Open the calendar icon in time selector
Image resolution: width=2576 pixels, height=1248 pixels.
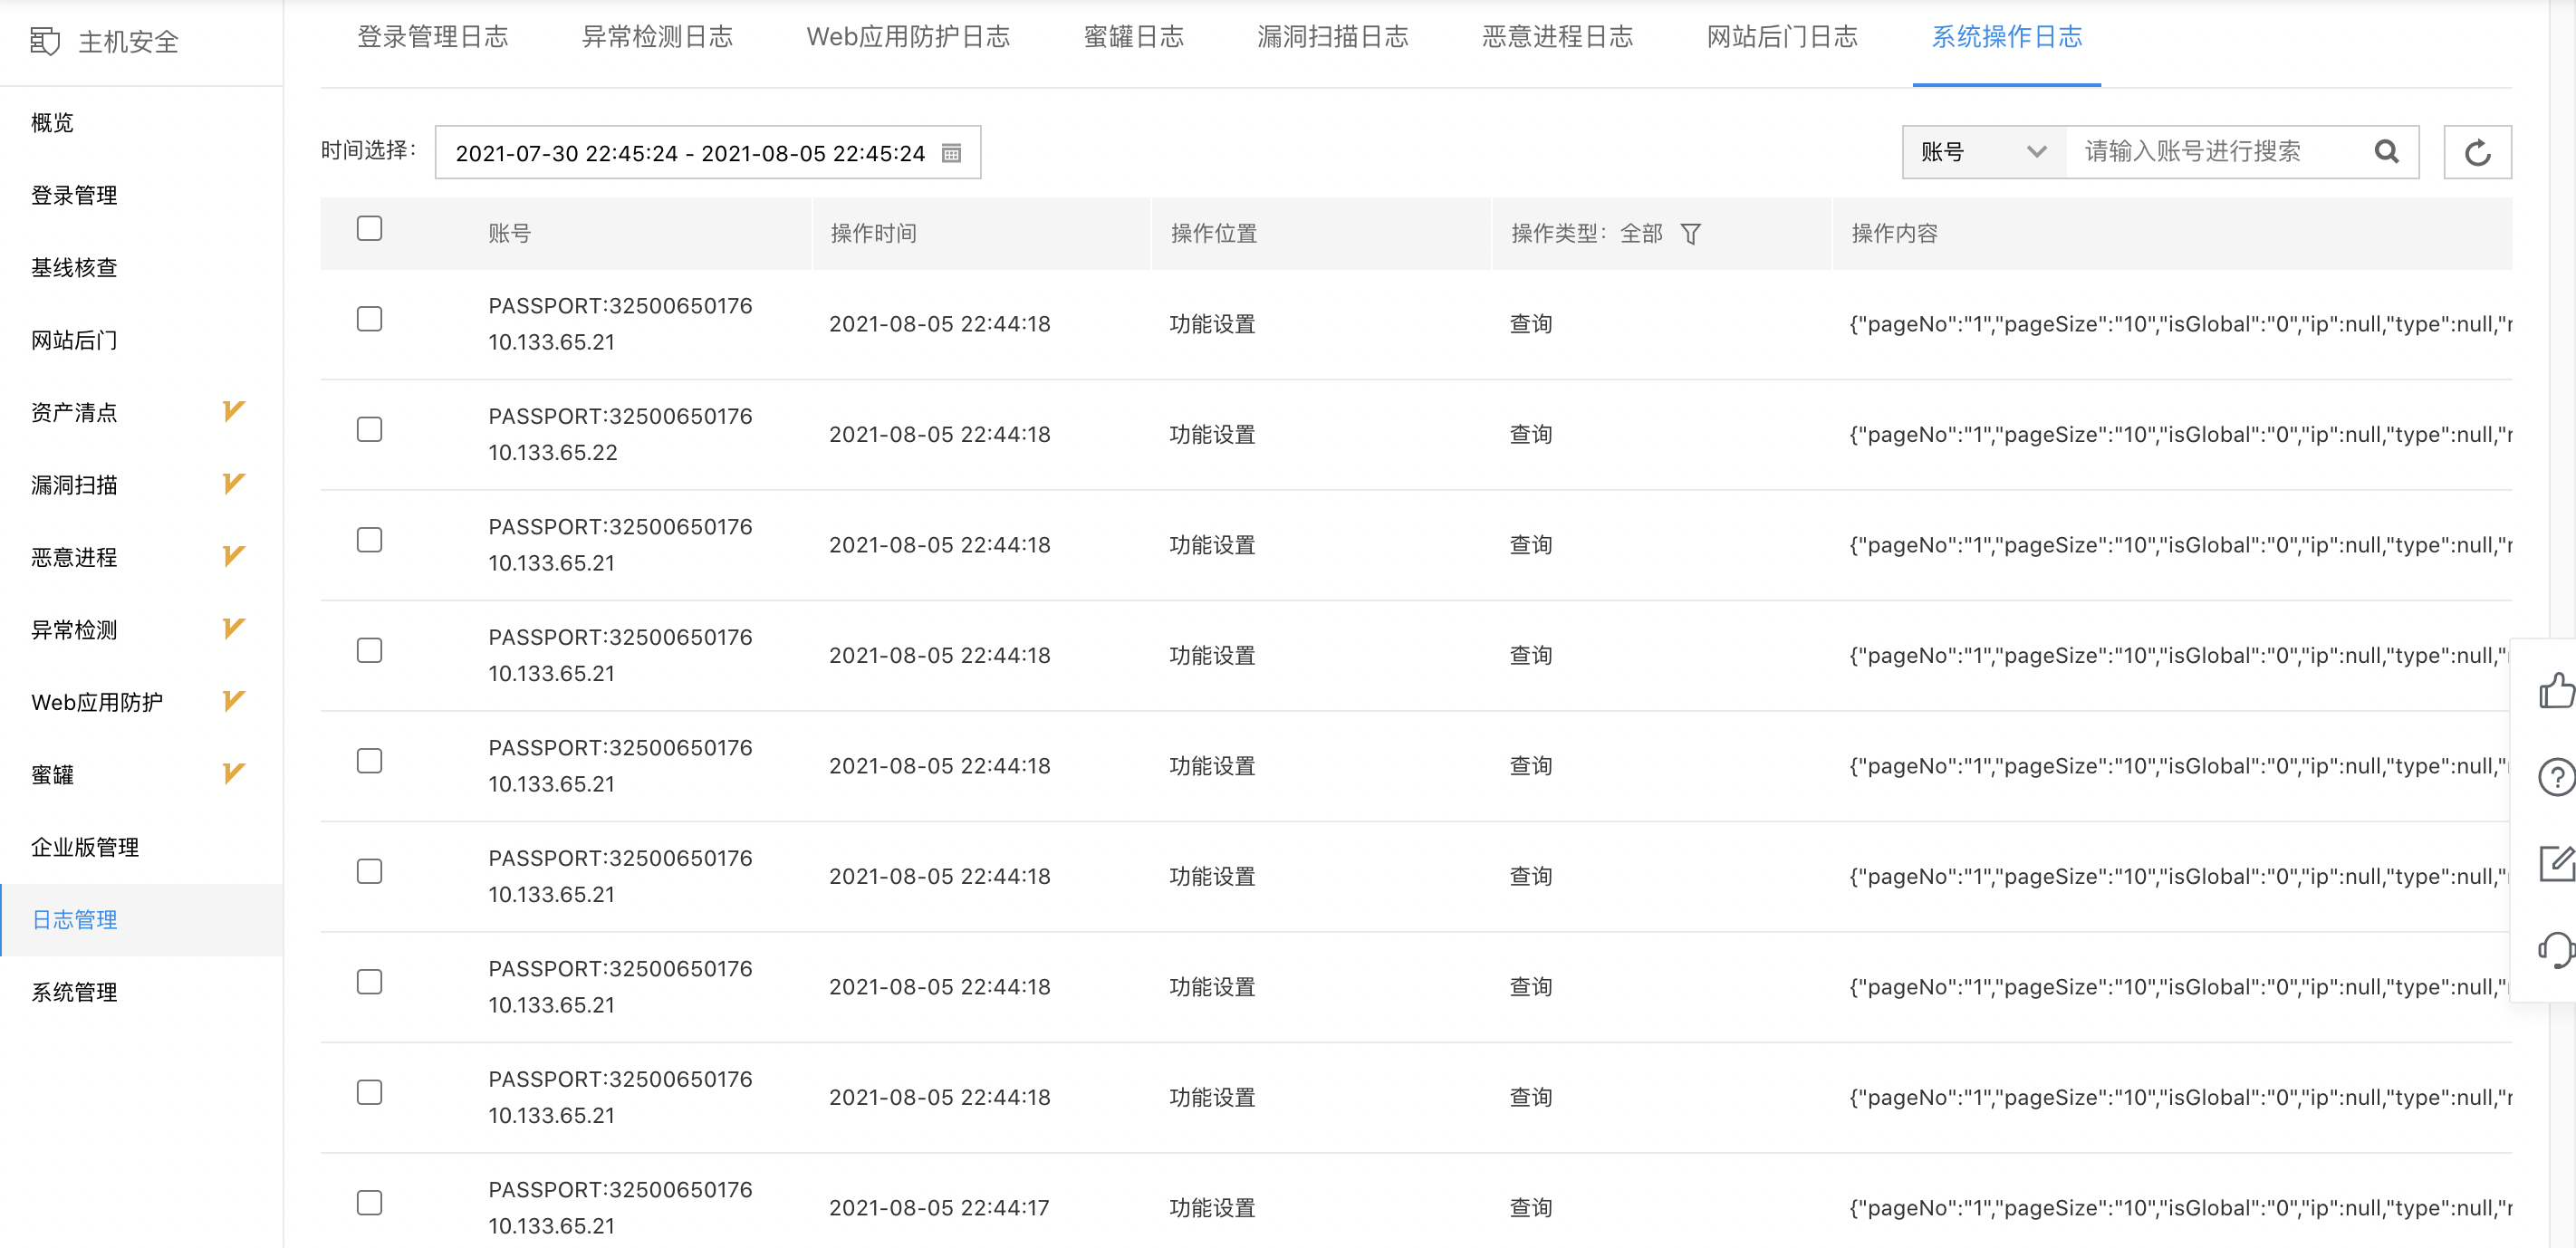coord(951,153)
